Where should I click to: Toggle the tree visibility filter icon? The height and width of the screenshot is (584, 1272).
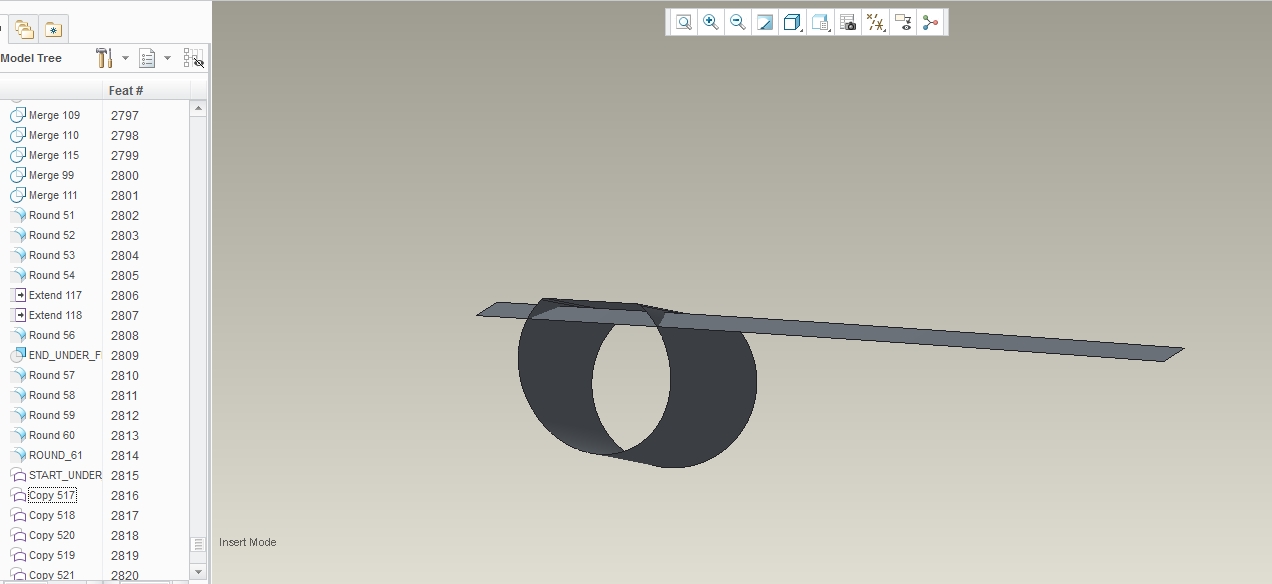click(x=193, y=59)
